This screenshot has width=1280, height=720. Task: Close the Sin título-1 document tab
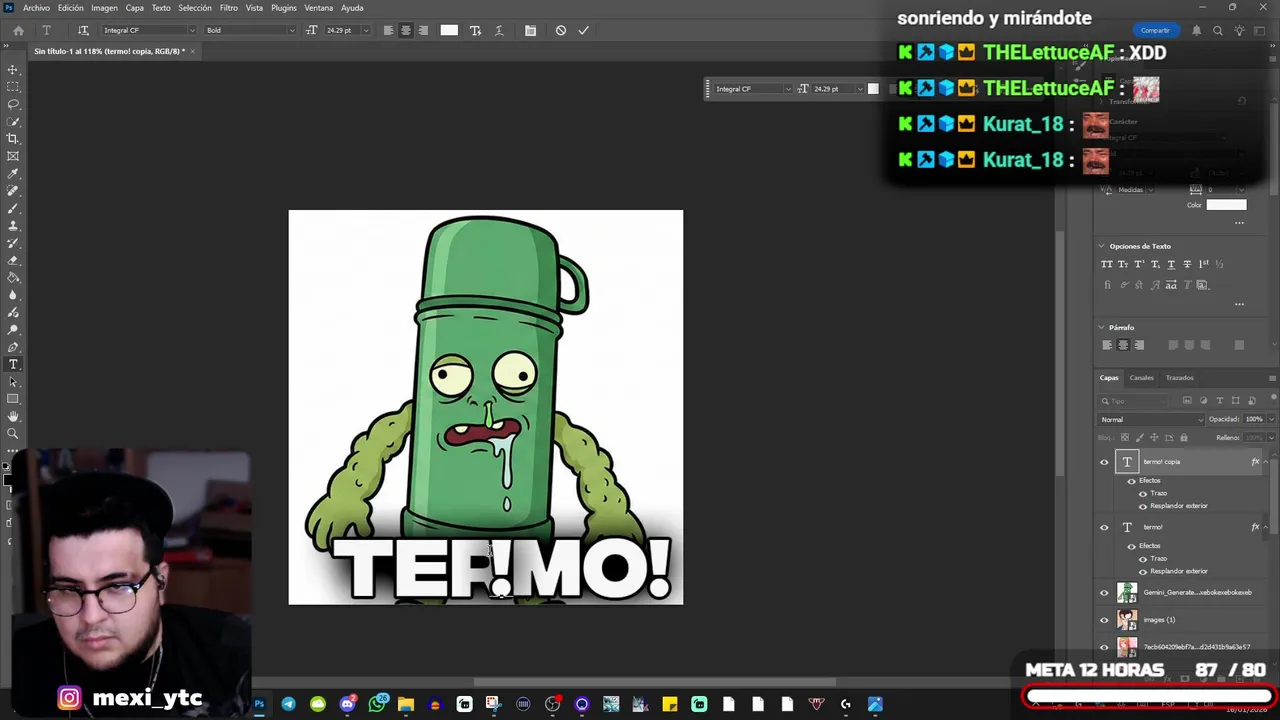pos(192,51)
